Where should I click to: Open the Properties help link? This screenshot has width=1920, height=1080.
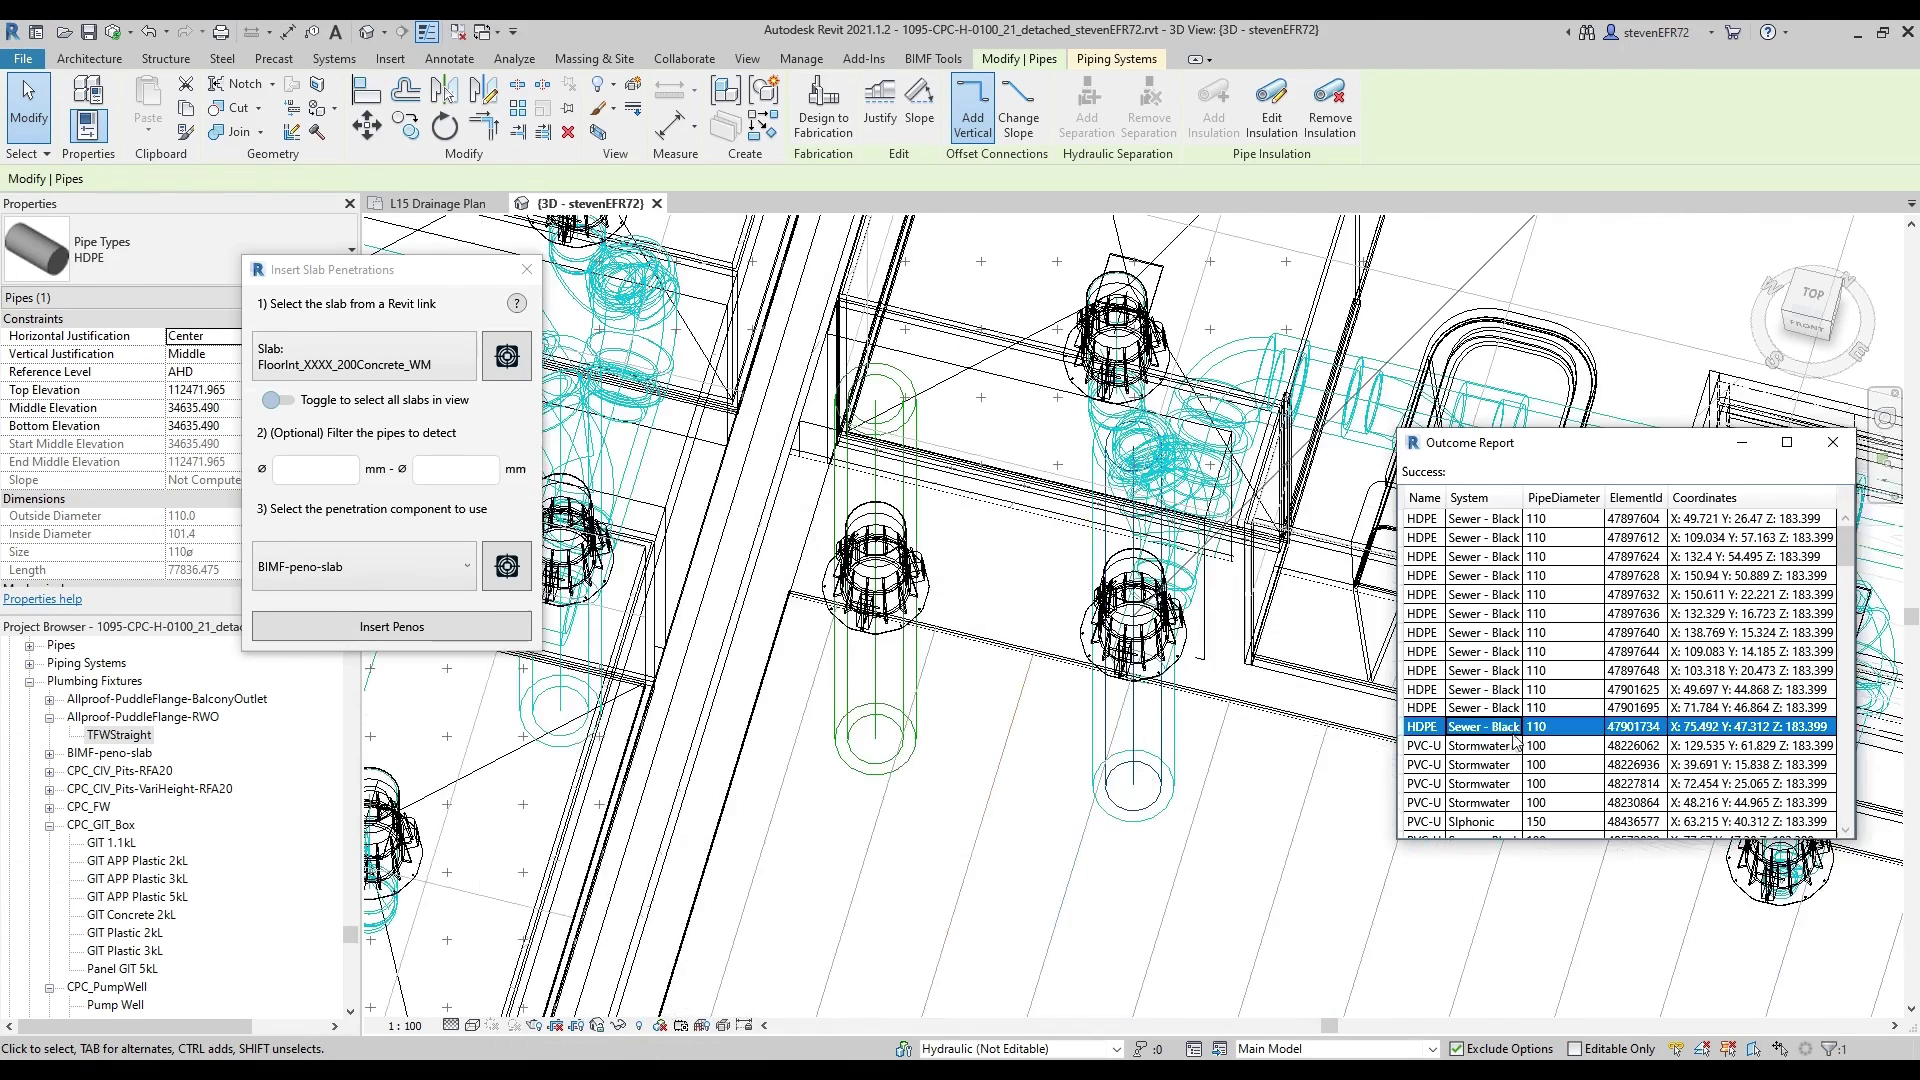42,600
